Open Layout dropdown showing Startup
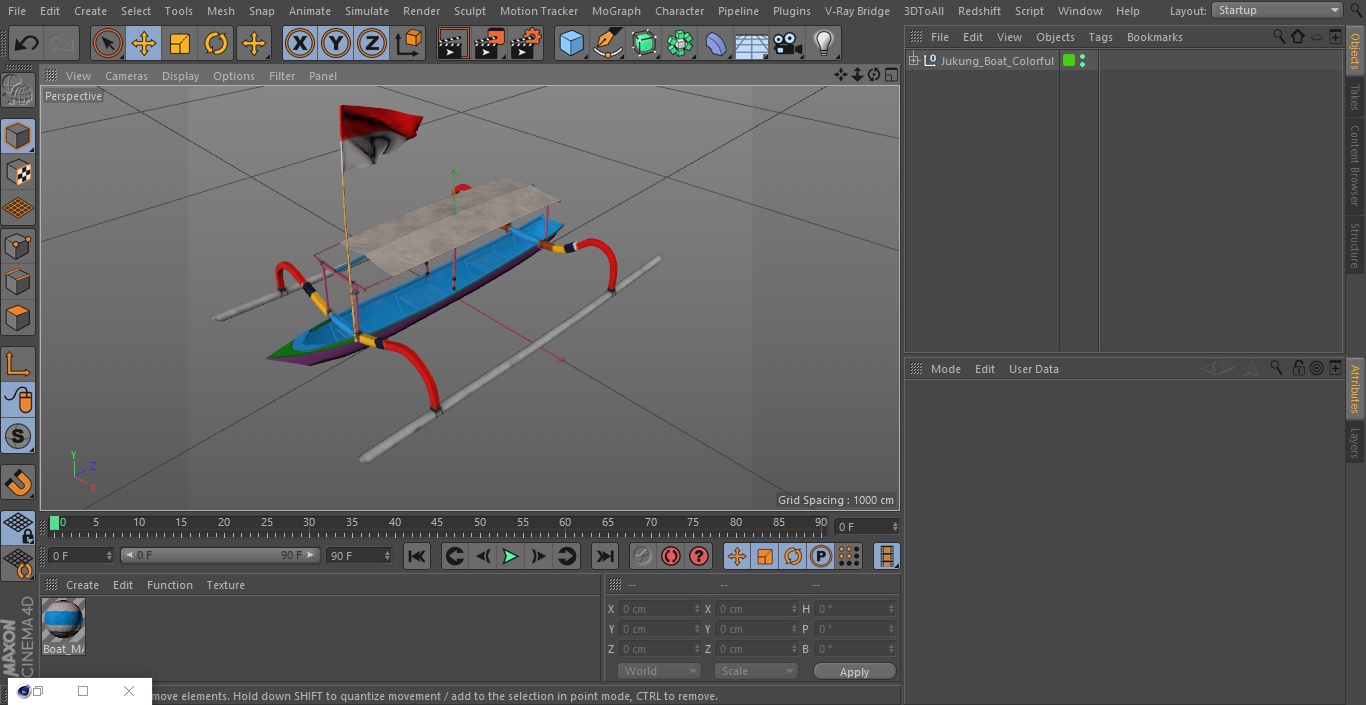This screenshot has width=1366, height=705. pyautogui.click(x=1278, y=10)
